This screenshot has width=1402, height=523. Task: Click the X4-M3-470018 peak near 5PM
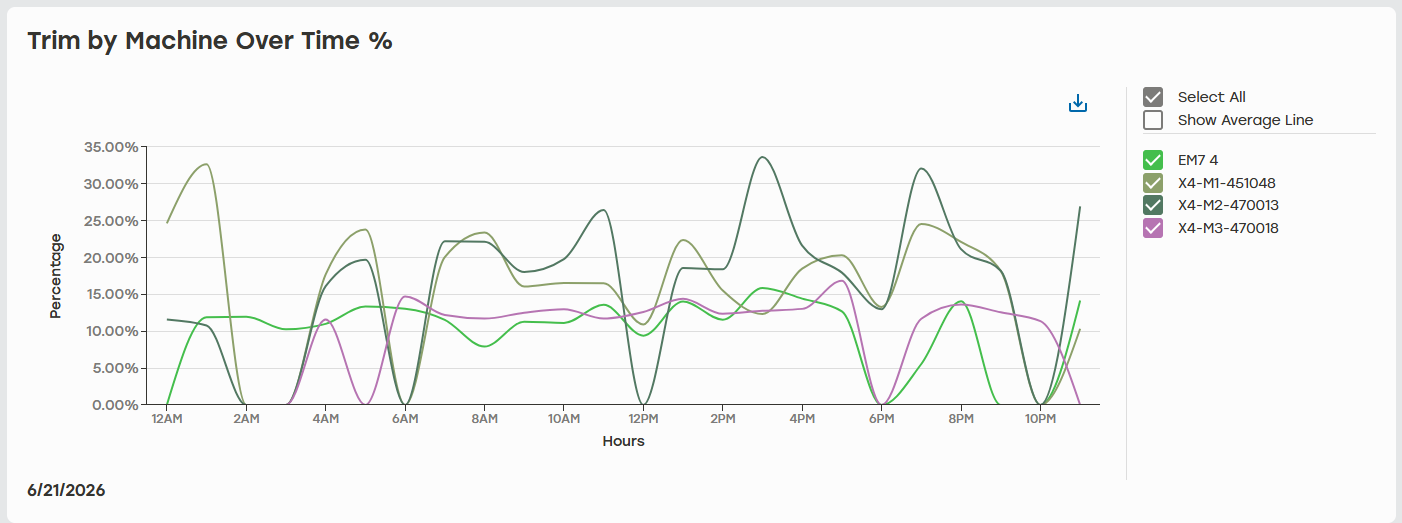point(841,281)
